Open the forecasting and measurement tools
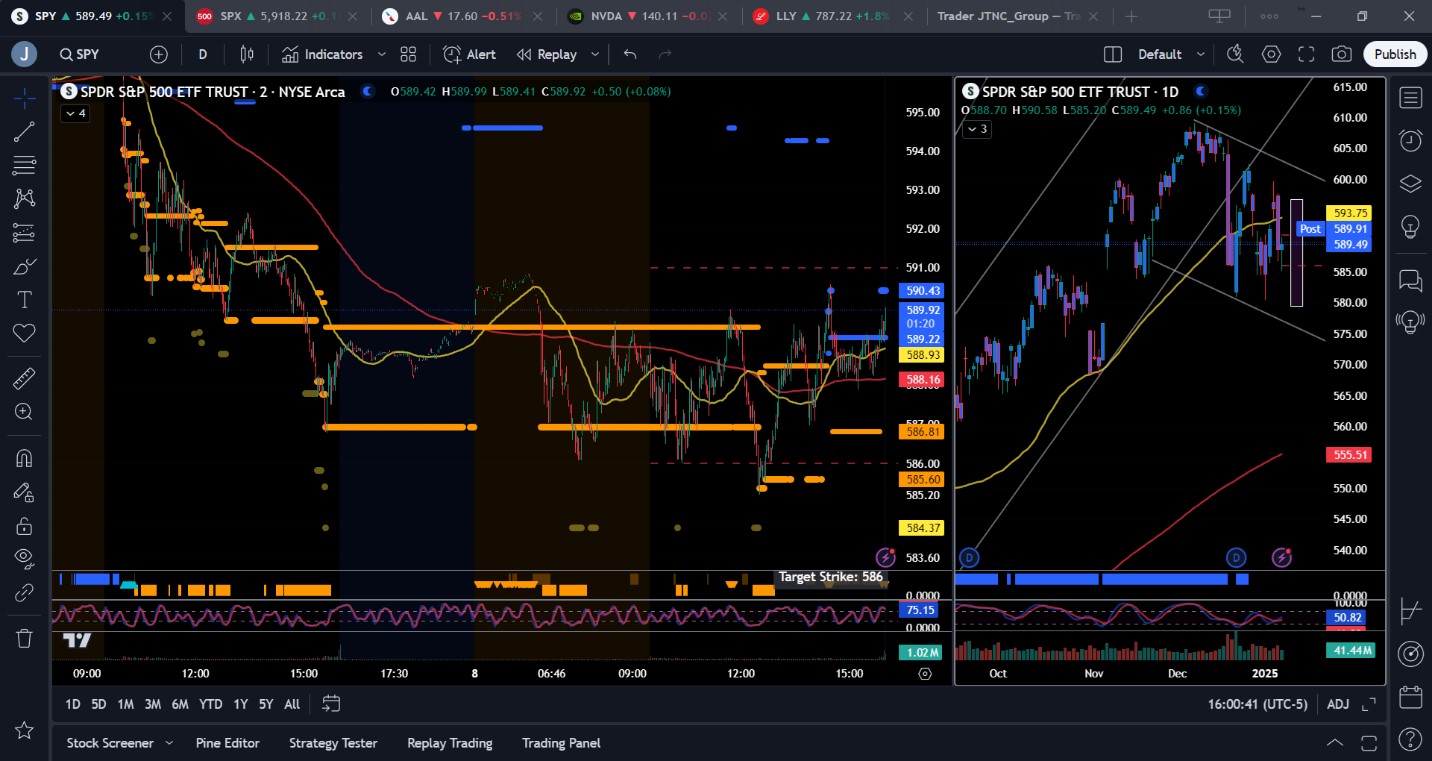 pyautogui.click(x=24, y=233)
